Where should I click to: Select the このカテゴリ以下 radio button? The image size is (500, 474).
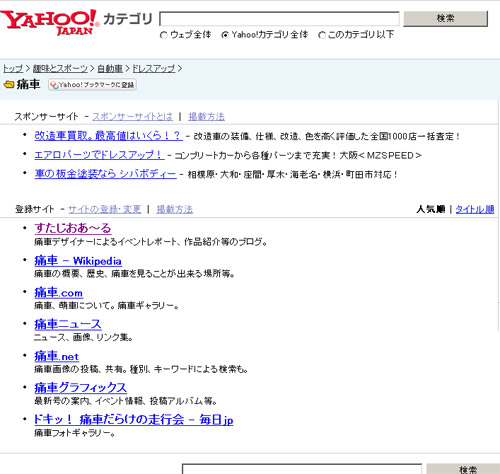[x=322, y=35]
